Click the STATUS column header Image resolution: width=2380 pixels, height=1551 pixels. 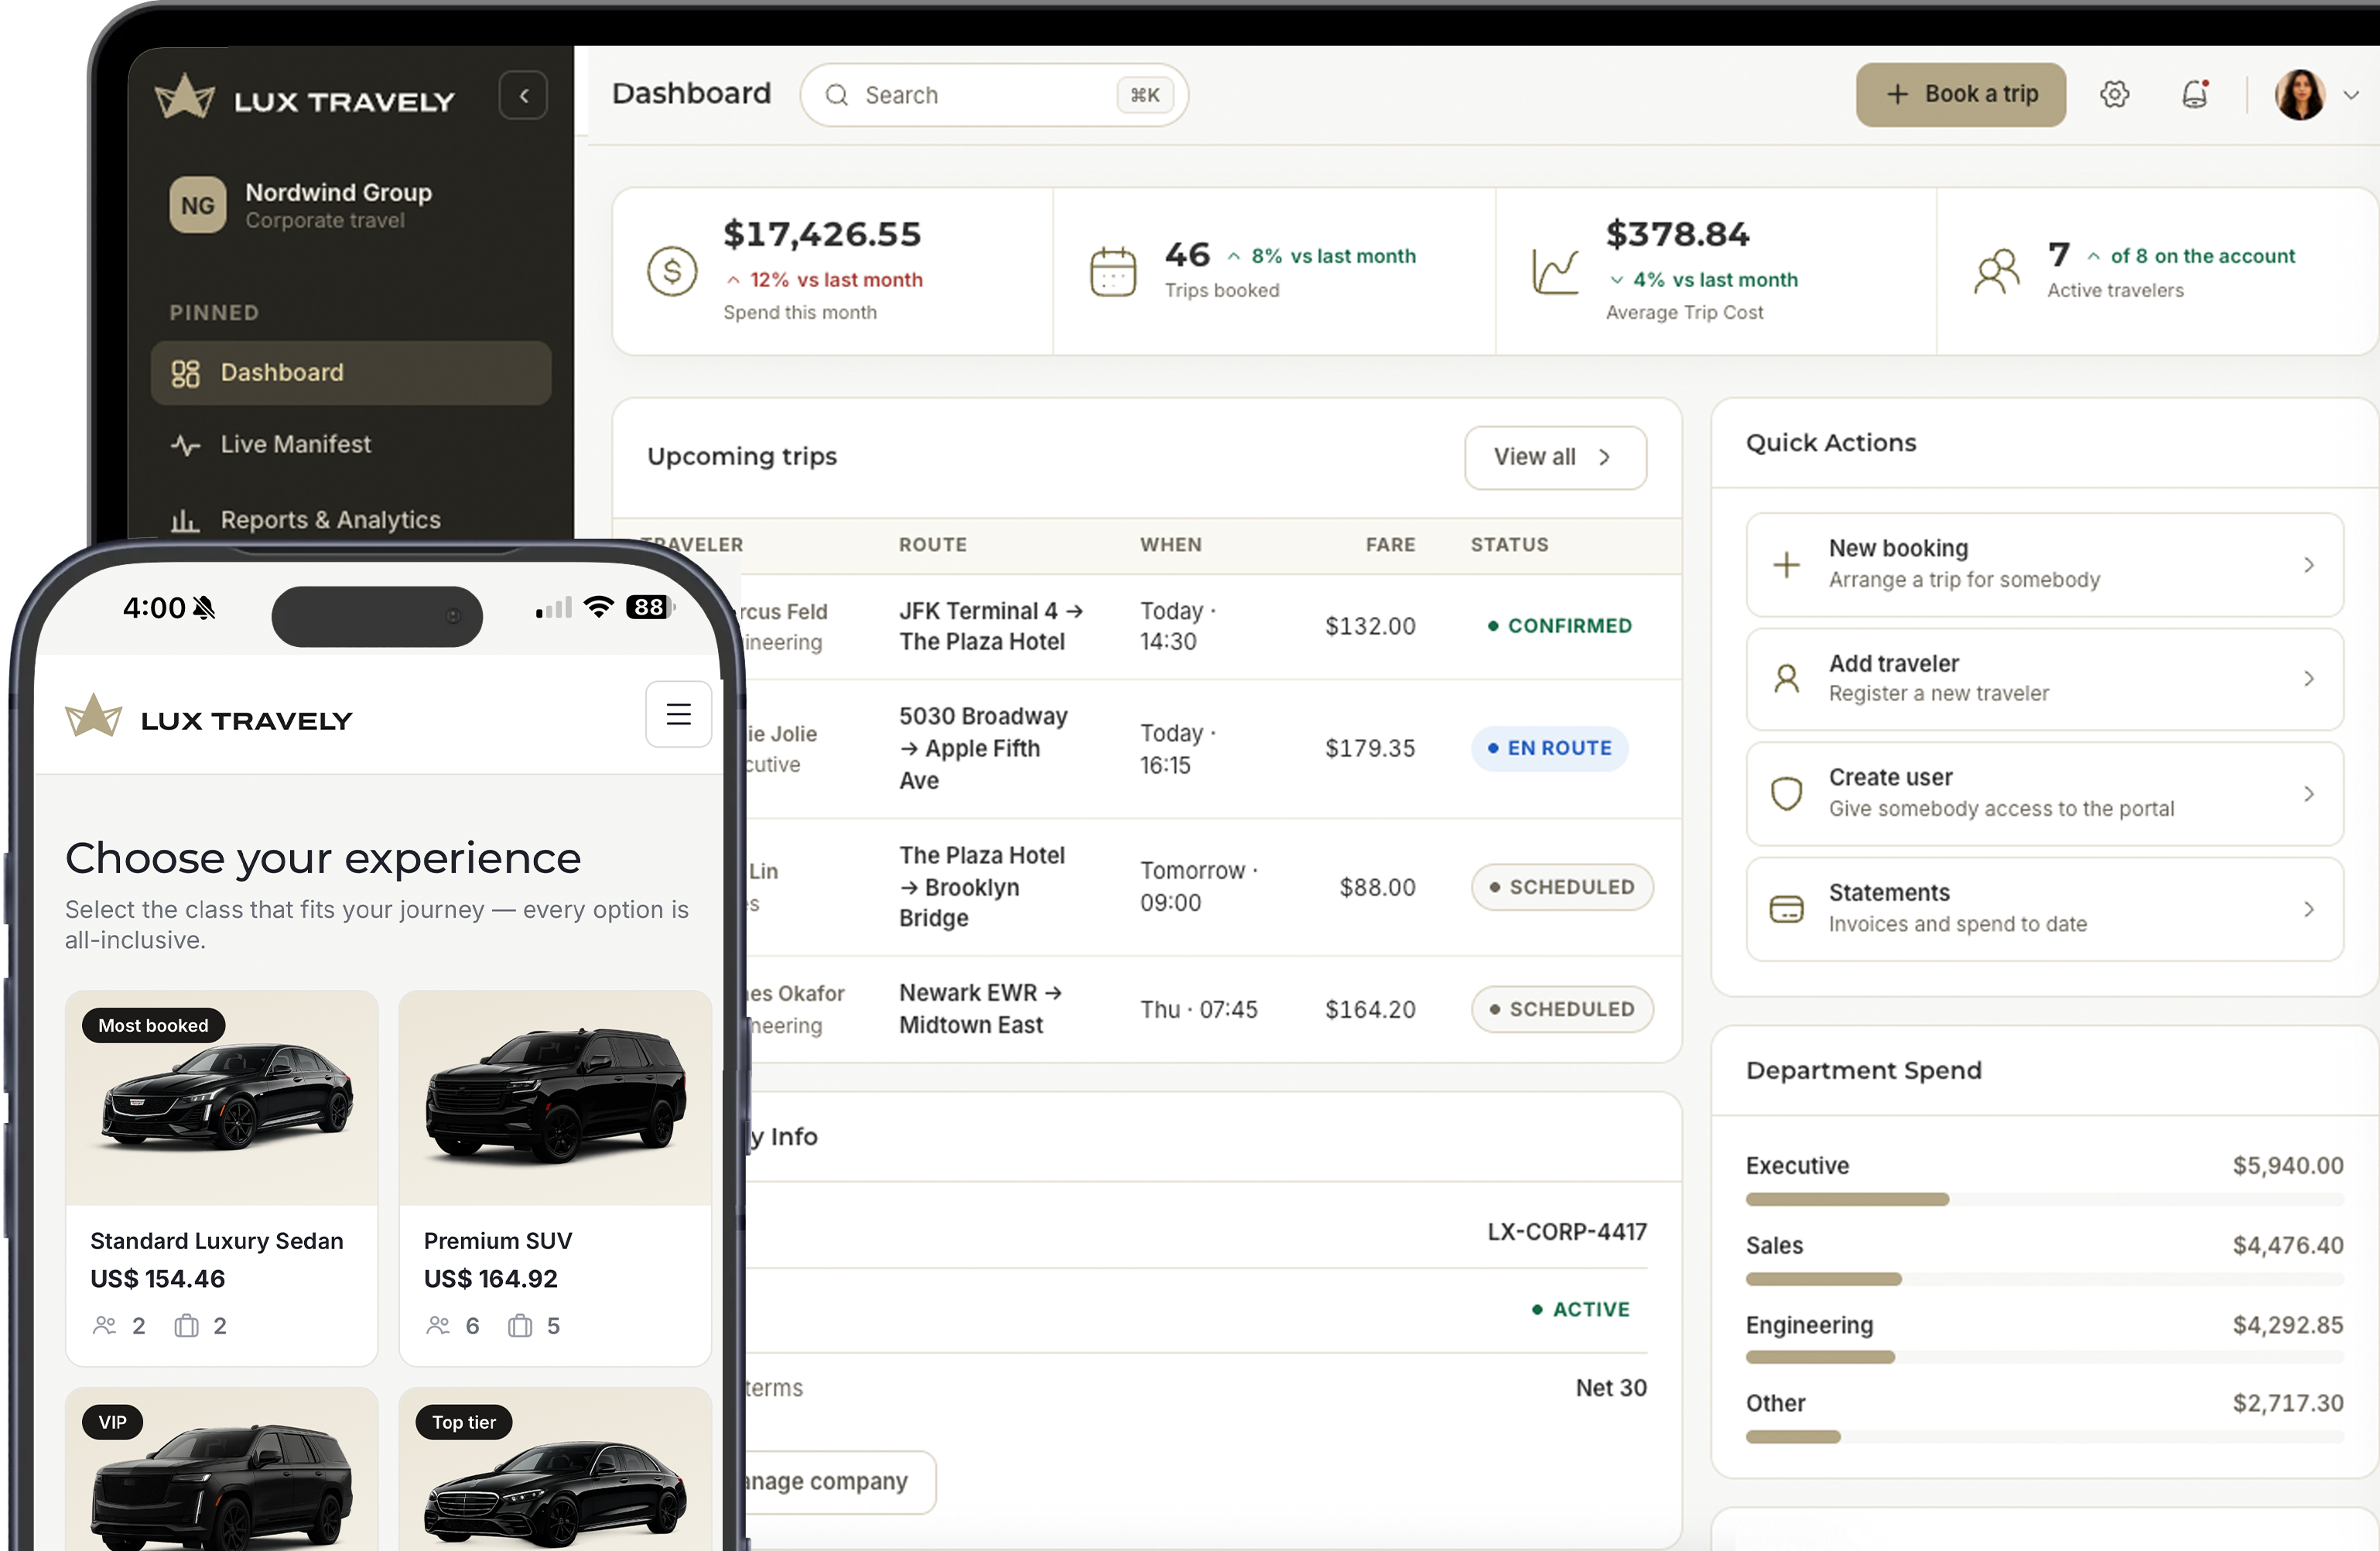(1509, 545)
